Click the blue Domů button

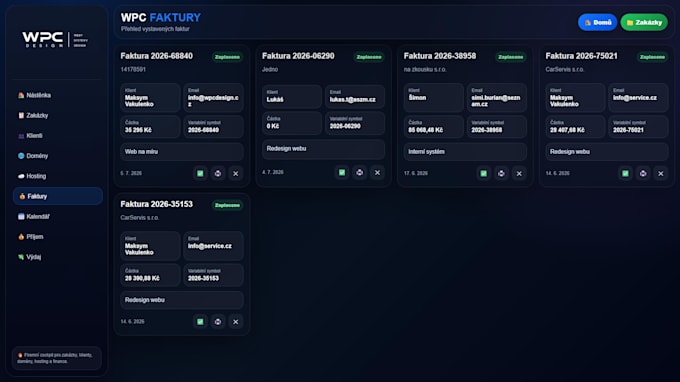click(x=597, y=22)
